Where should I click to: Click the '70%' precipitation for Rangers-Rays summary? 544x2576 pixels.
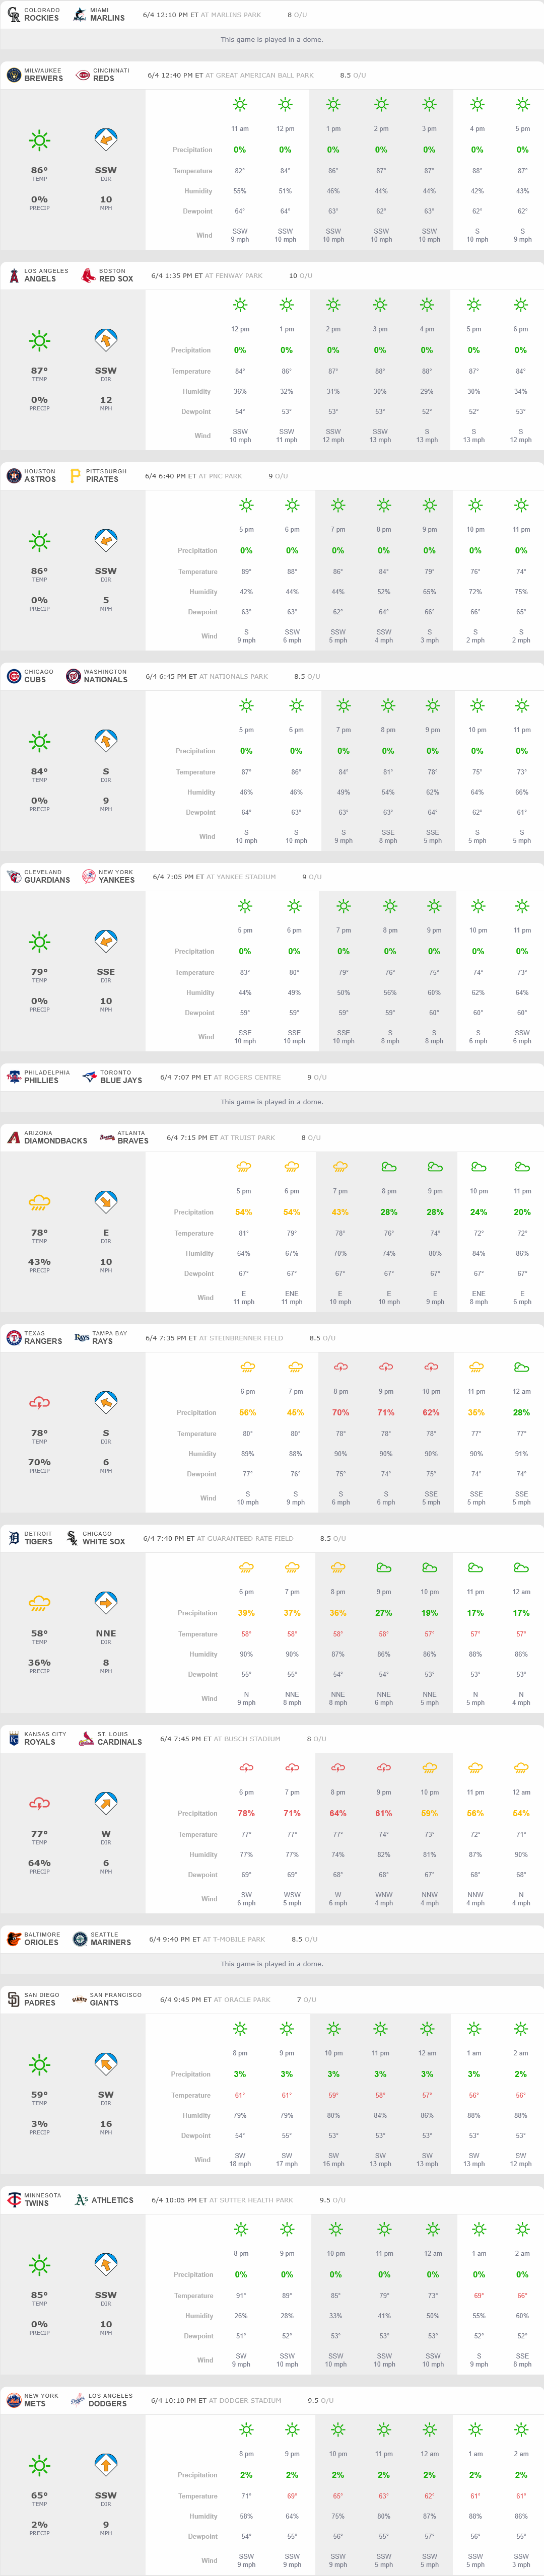pyautogui.click(x=39, y=1462)
